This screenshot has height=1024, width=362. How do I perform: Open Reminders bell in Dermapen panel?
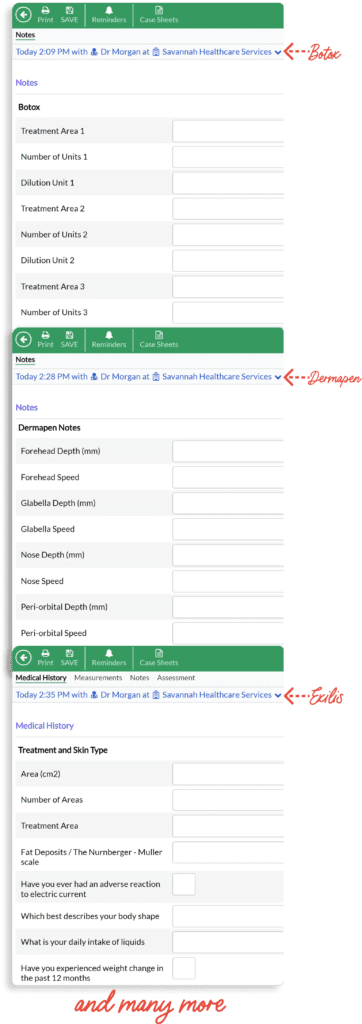pyautogui.click(x=109, y=339)
